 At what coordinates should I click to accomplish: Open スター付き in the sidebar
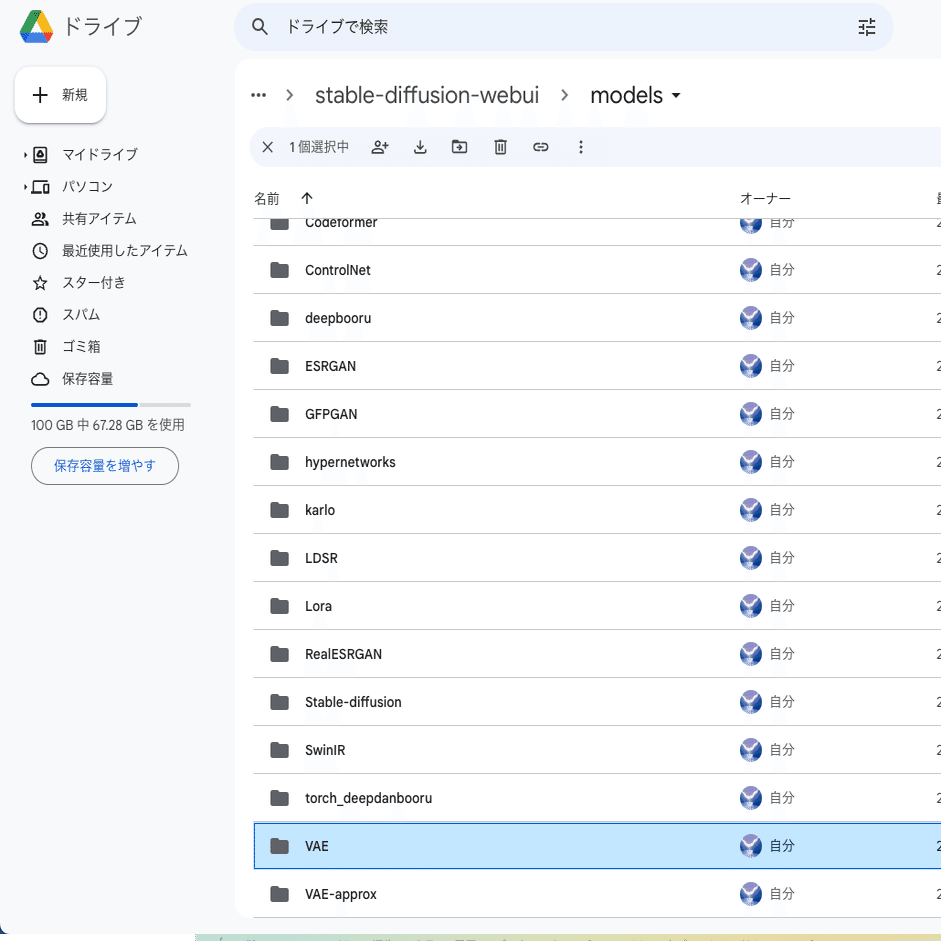point(94,283)
